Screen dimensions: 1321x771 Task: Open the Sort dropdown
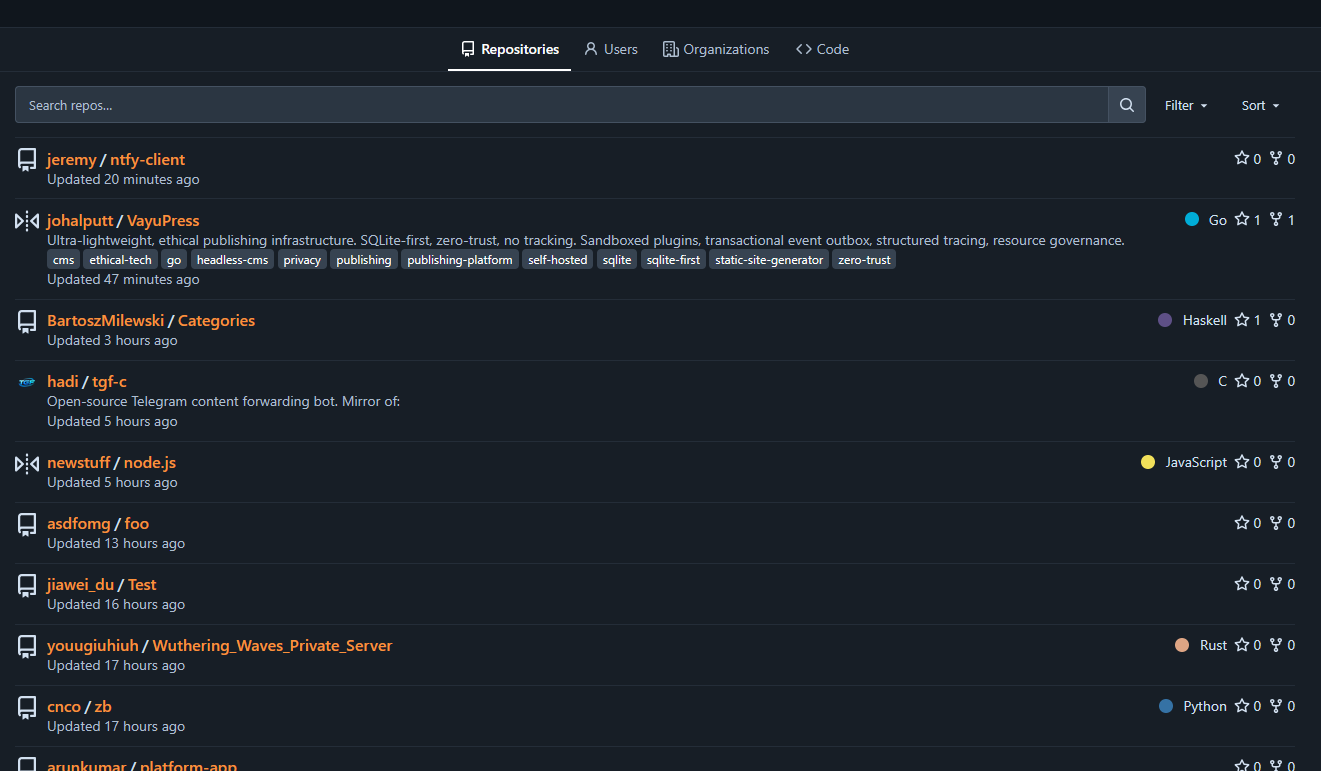[1260, 105]
